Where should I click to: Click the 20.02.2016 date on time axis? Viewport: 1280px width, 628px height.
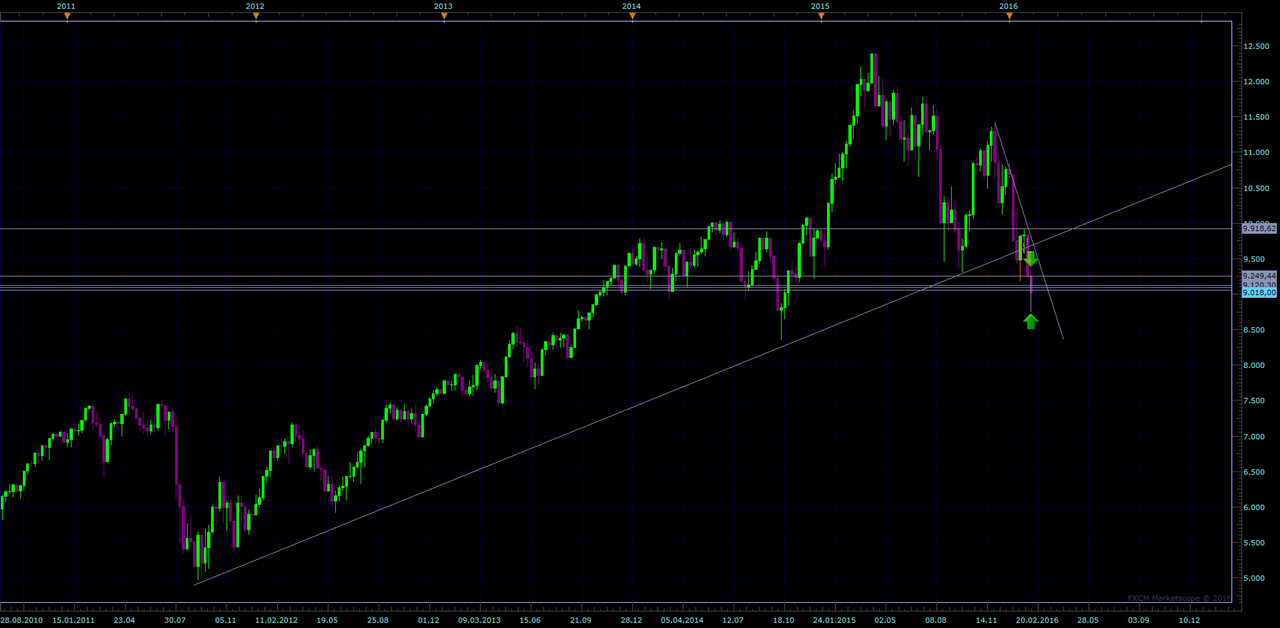pyautogui.click(x=1035, y=620)
